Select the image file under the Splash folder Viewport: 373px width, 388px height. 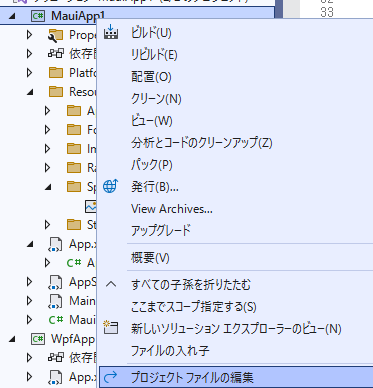click(91, 206)
